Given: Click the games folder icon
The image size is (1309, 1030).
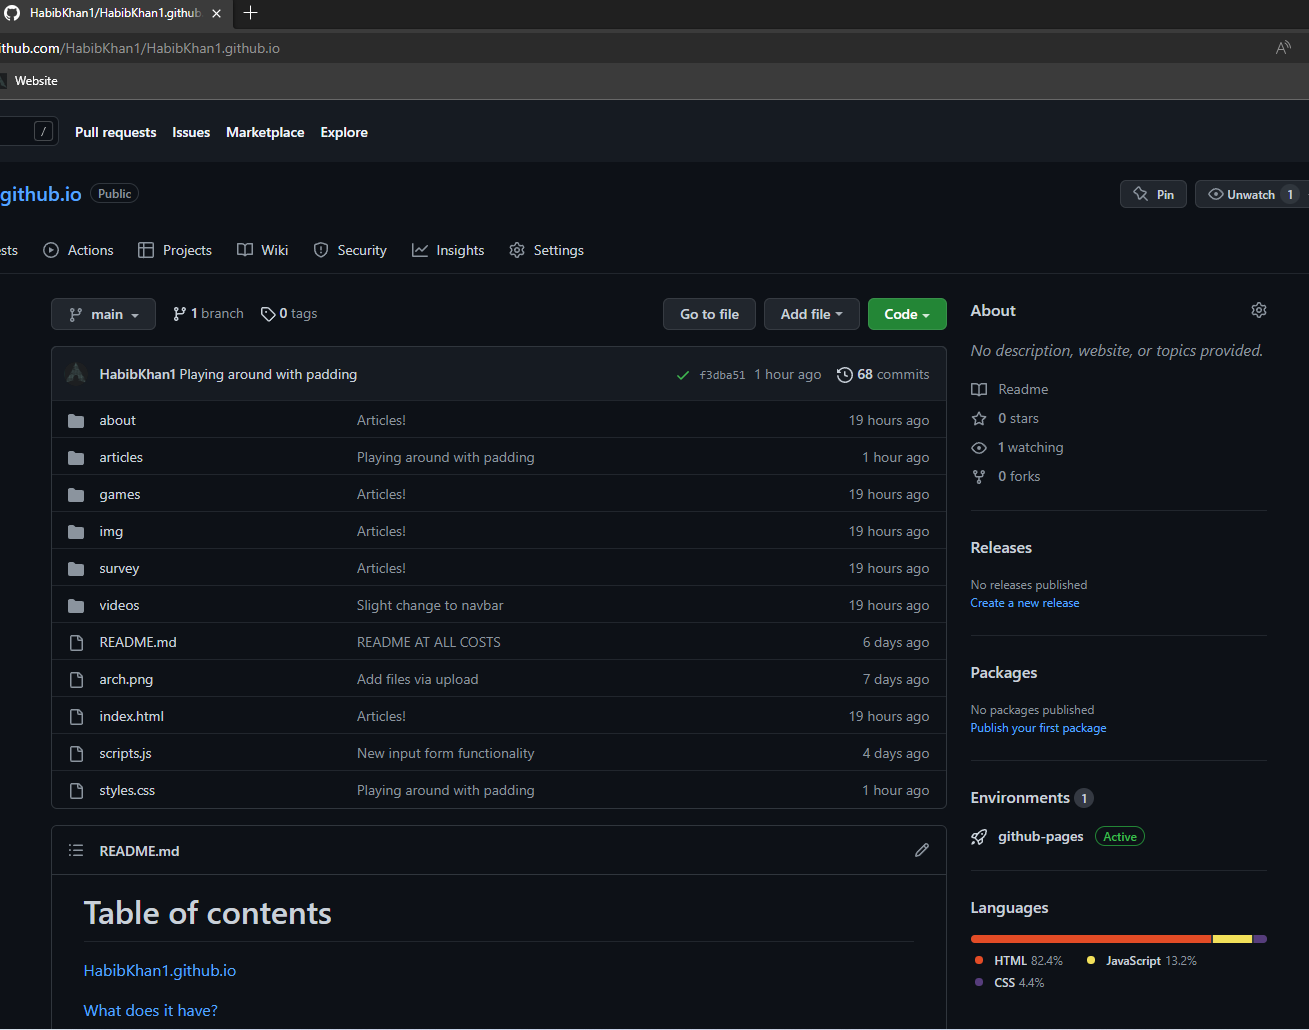Looking at the screenshot, I should tap(76, 495).
